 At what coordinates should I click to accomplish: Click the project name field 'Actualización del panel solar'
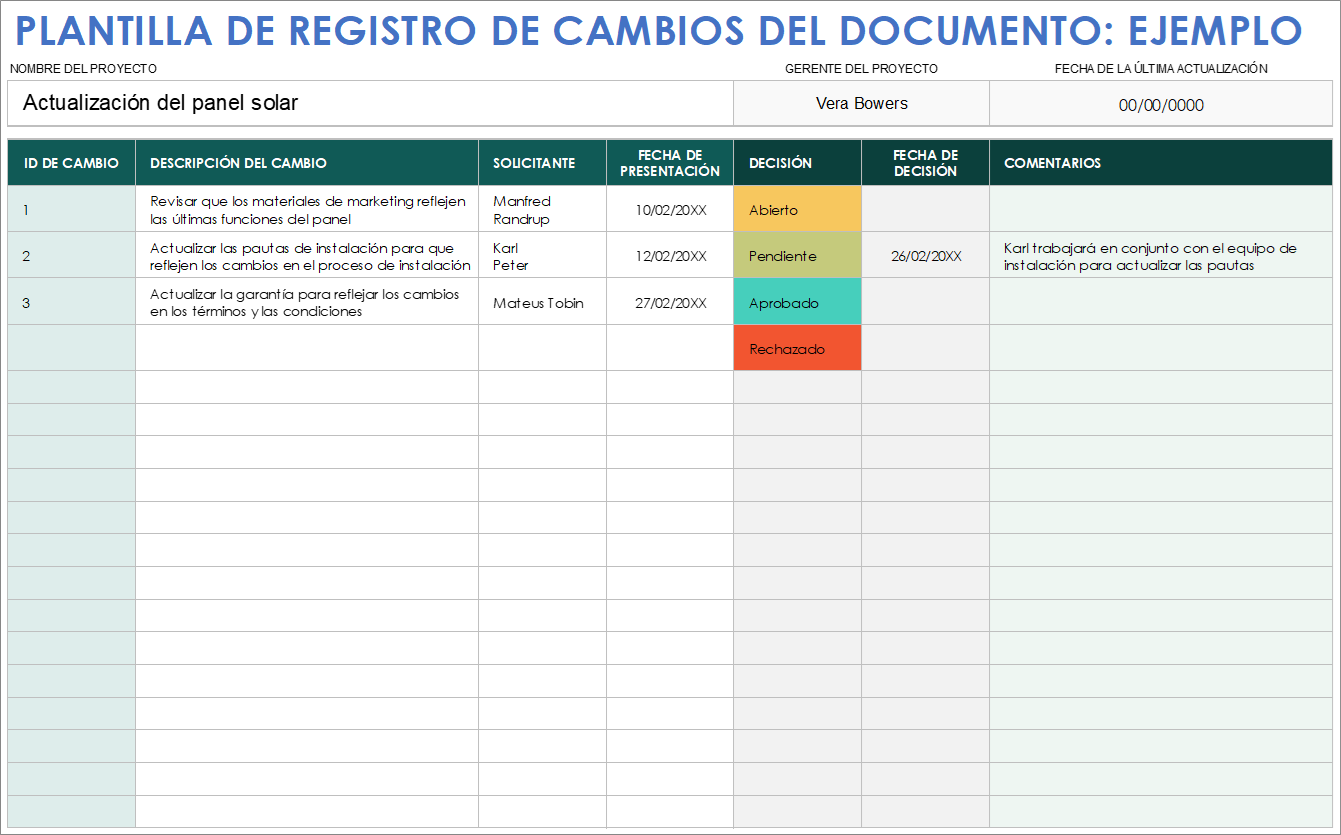click(x=370, y=103)
